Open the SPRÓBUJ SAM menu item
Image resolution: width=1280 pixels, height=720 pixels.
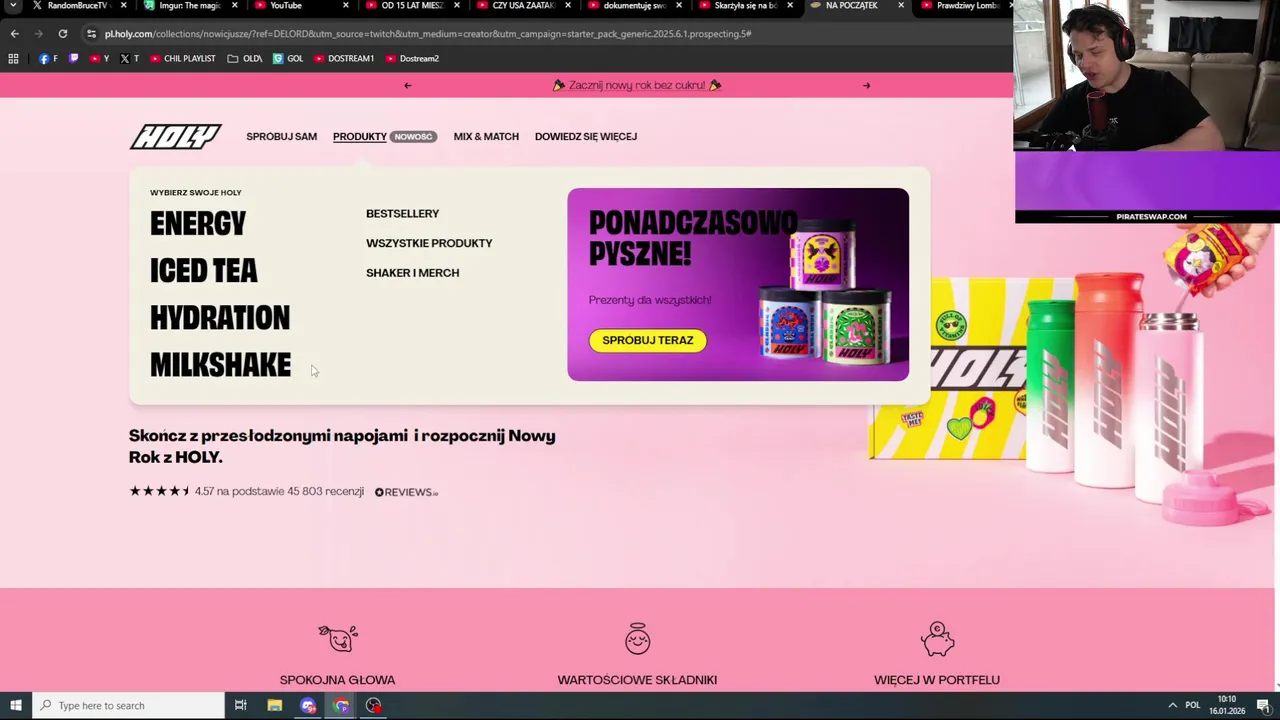(x=281, y=136)
